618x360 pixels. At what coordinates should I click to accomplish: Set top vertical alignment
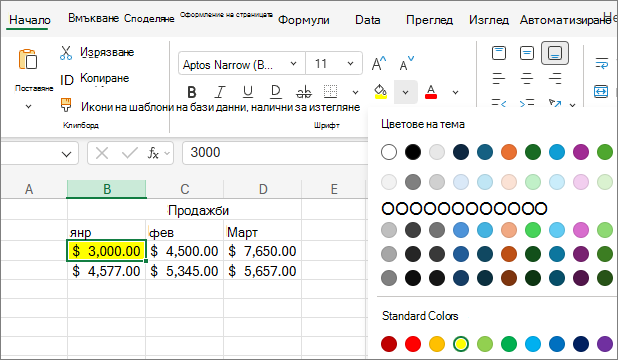click(499, 53)
